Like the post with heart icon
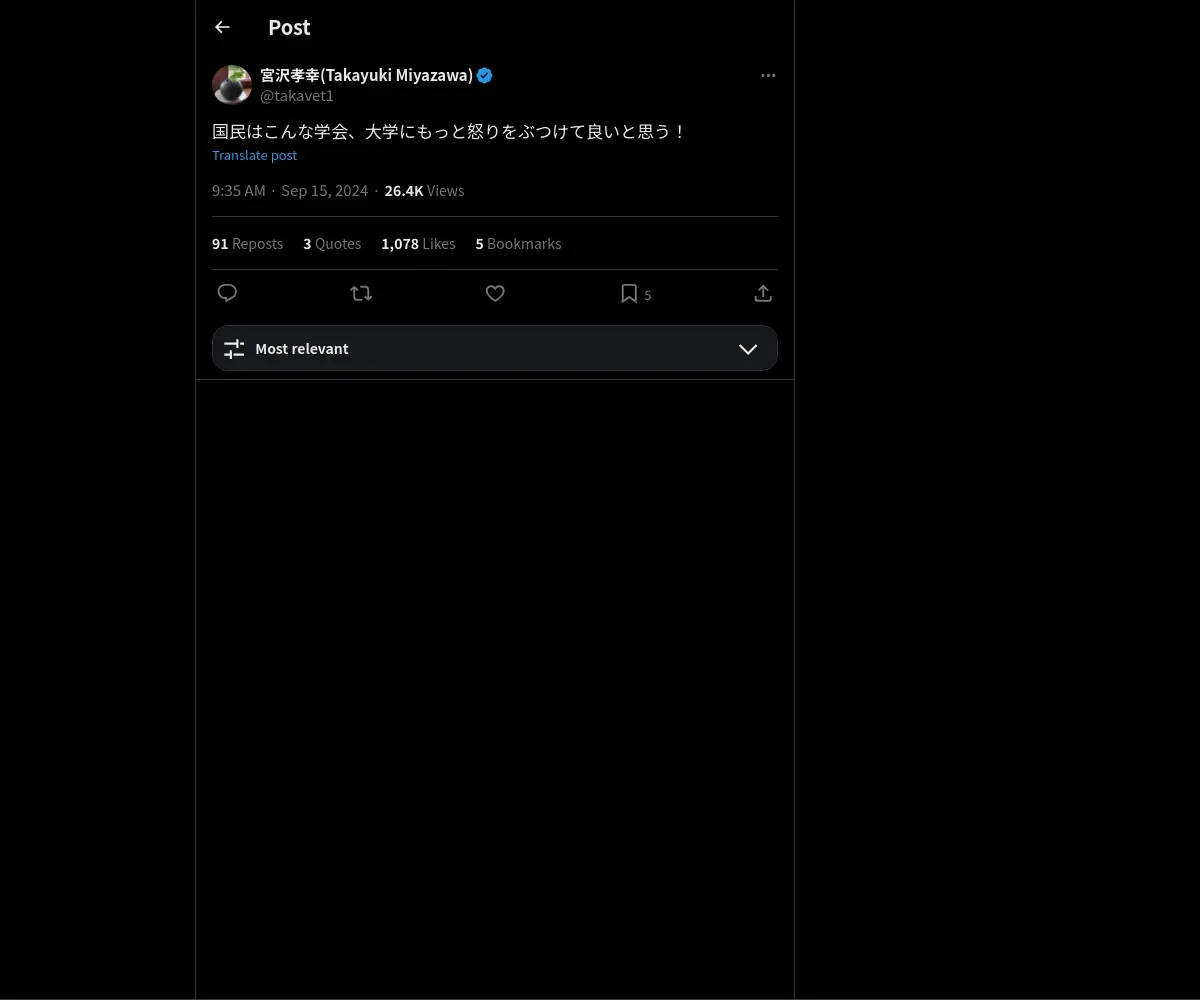 (495, 293)
